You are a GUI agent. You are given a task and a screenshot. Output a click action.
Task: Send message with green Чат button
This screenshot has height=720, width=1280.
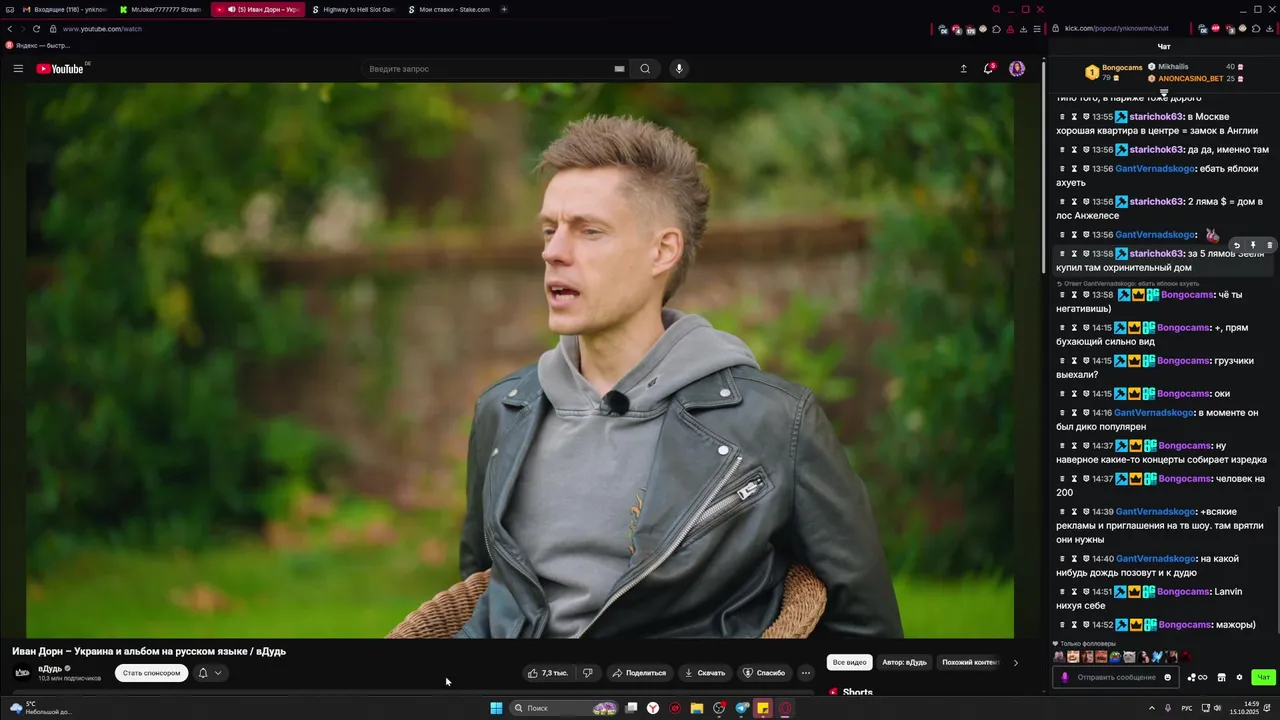point(1264,677)
